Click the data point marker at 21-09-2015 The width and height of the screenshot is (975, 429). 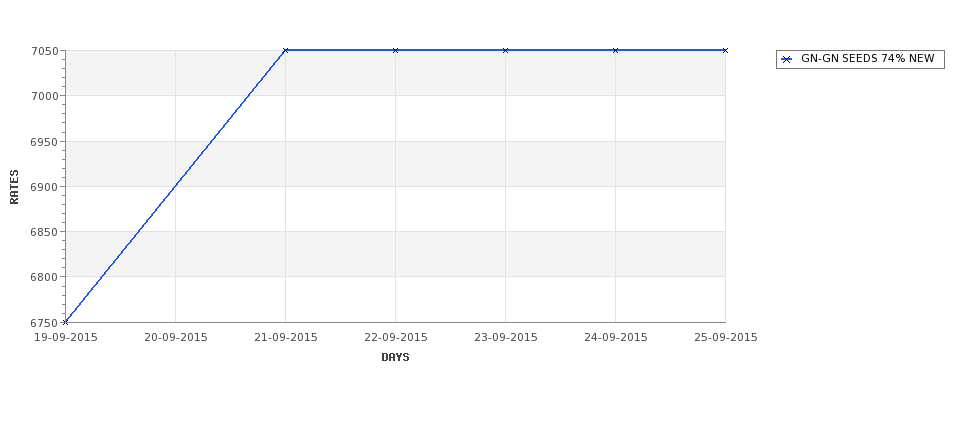click(285, 50)
